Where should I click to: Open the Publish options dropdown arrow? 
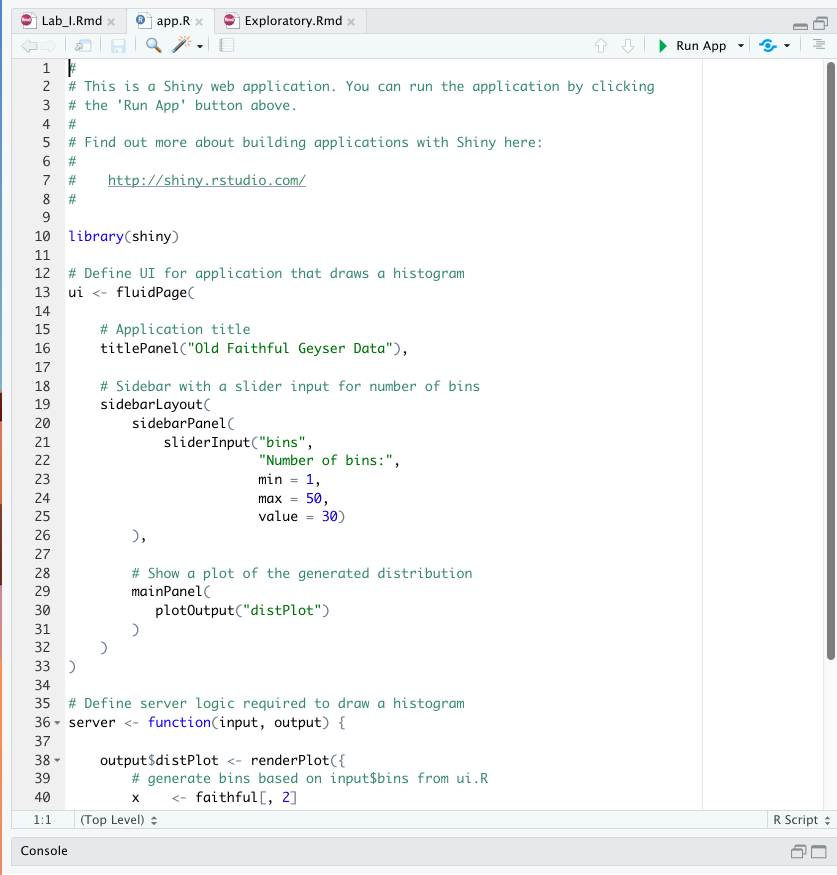(x=787, y=46)
